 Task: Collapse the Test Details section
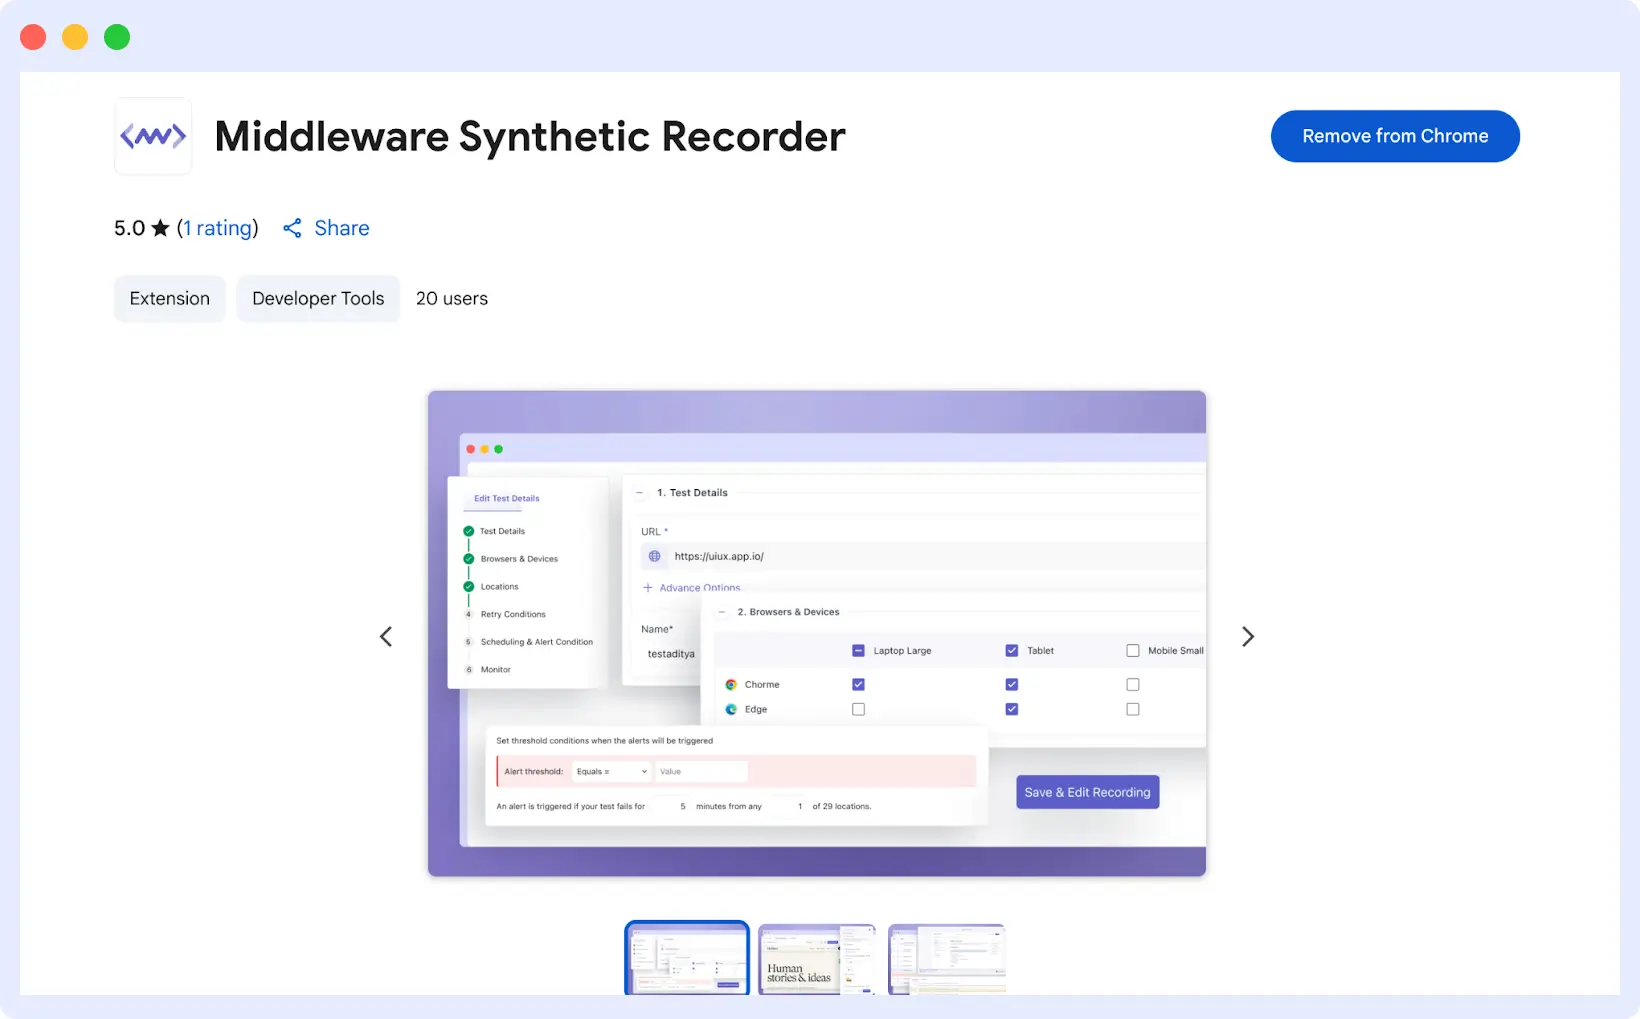point(640,492)
